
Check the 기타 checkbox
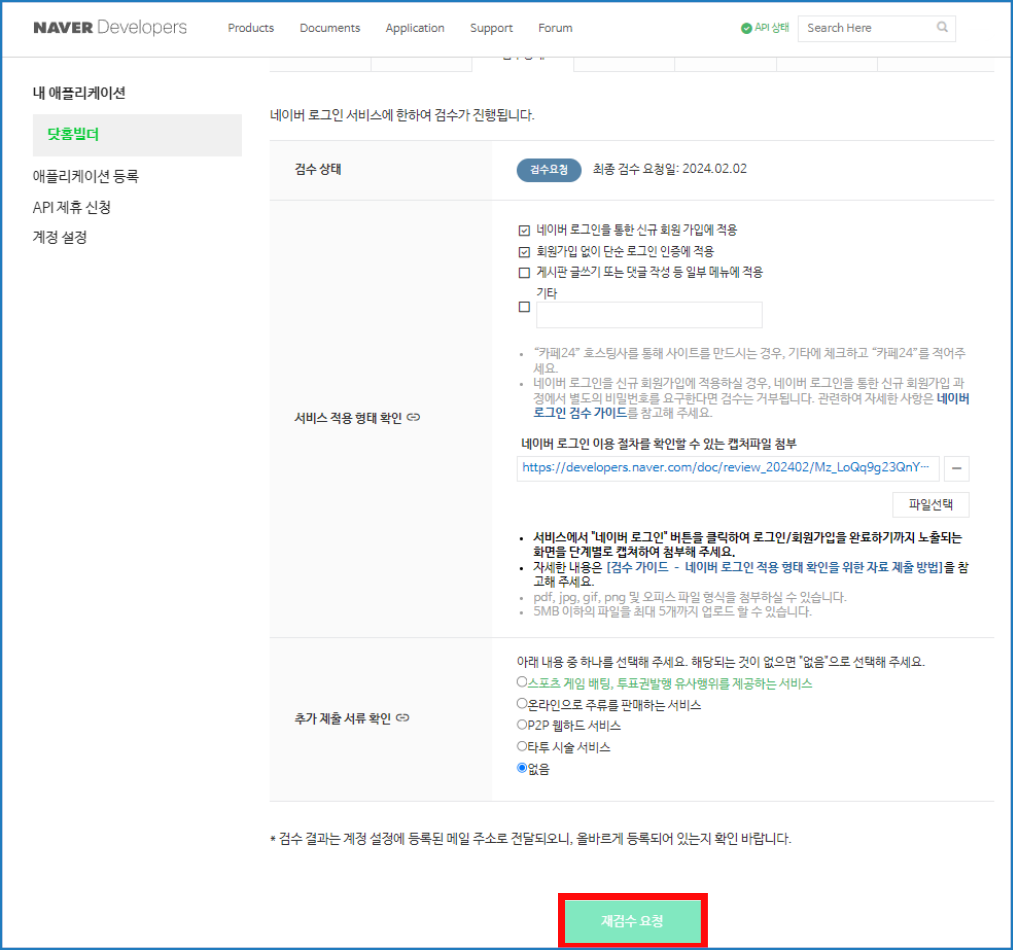(524, 307)
